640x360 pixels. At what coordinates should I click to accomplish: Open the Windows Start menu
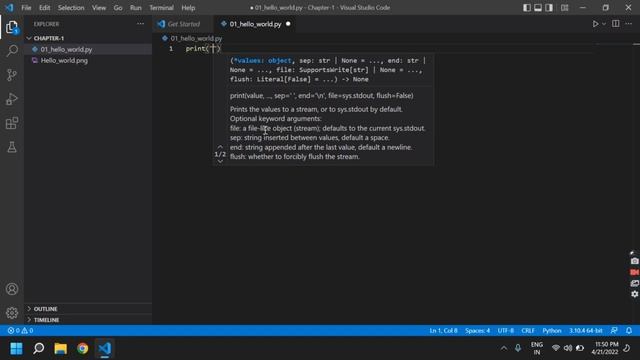point(17,349)
